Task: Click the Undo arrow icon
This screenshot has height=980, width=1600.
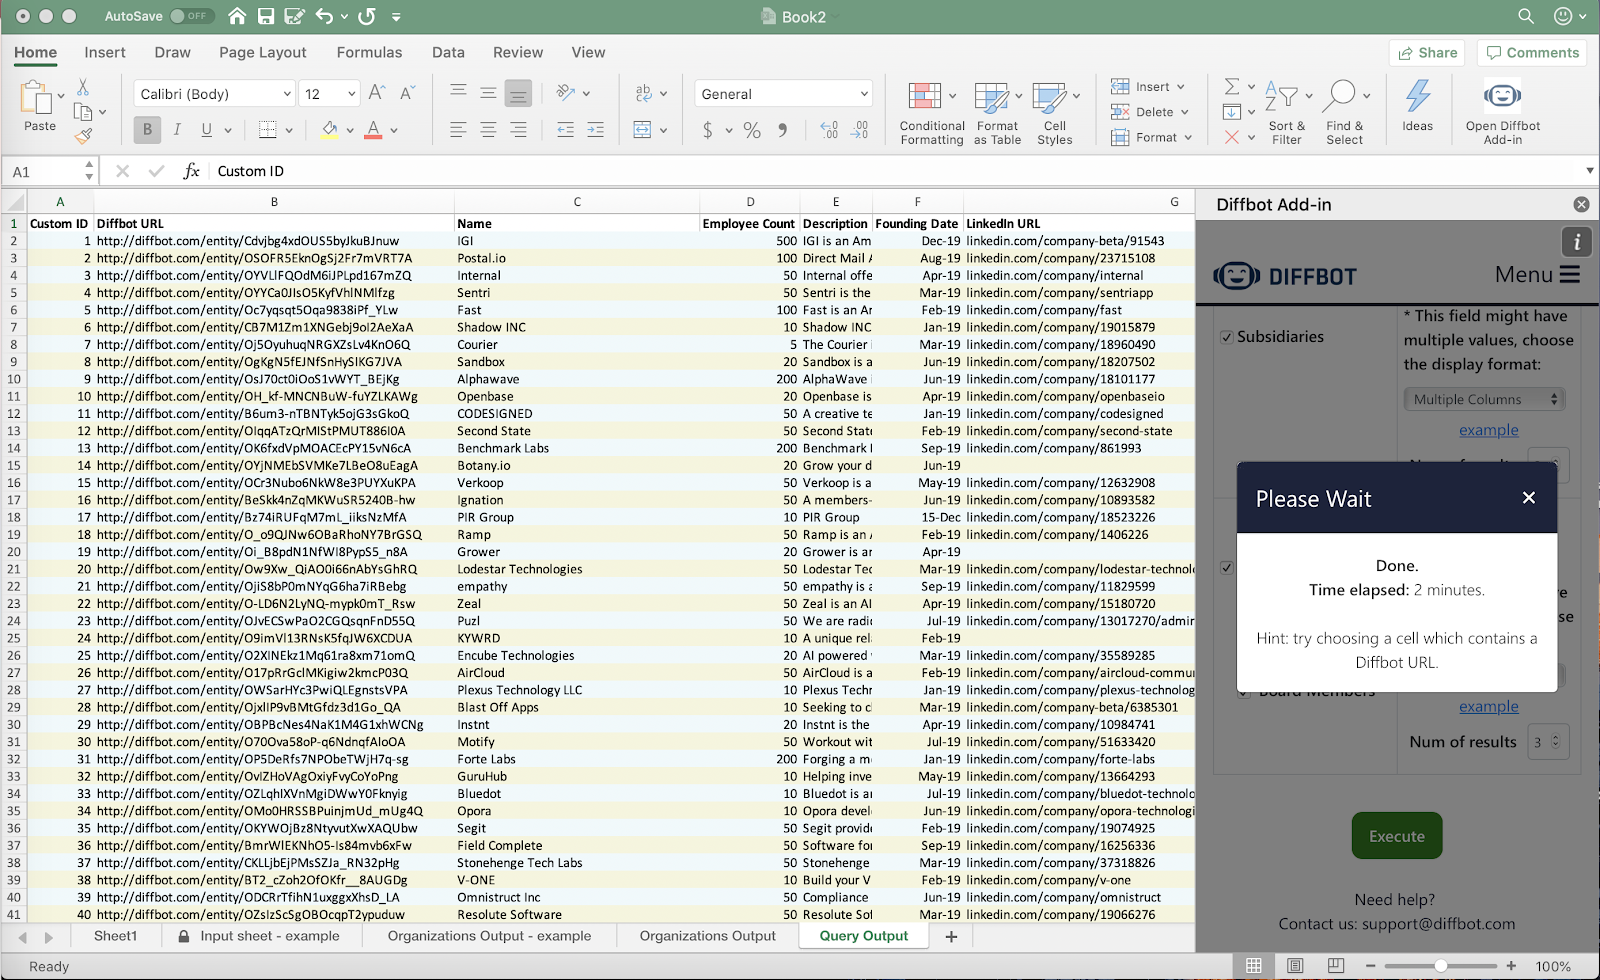Action: [x=324, y=16]
